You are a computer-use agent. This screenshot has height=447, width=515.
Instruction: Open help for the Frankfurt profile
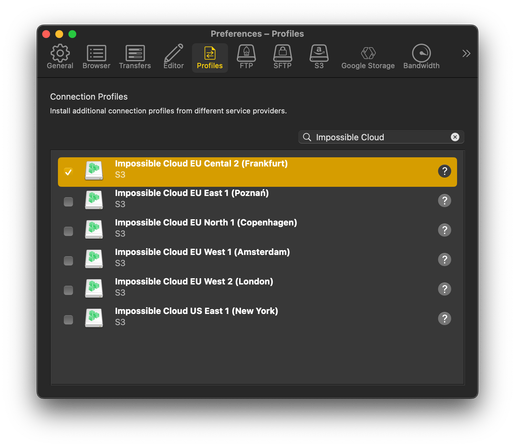[444, 171]
